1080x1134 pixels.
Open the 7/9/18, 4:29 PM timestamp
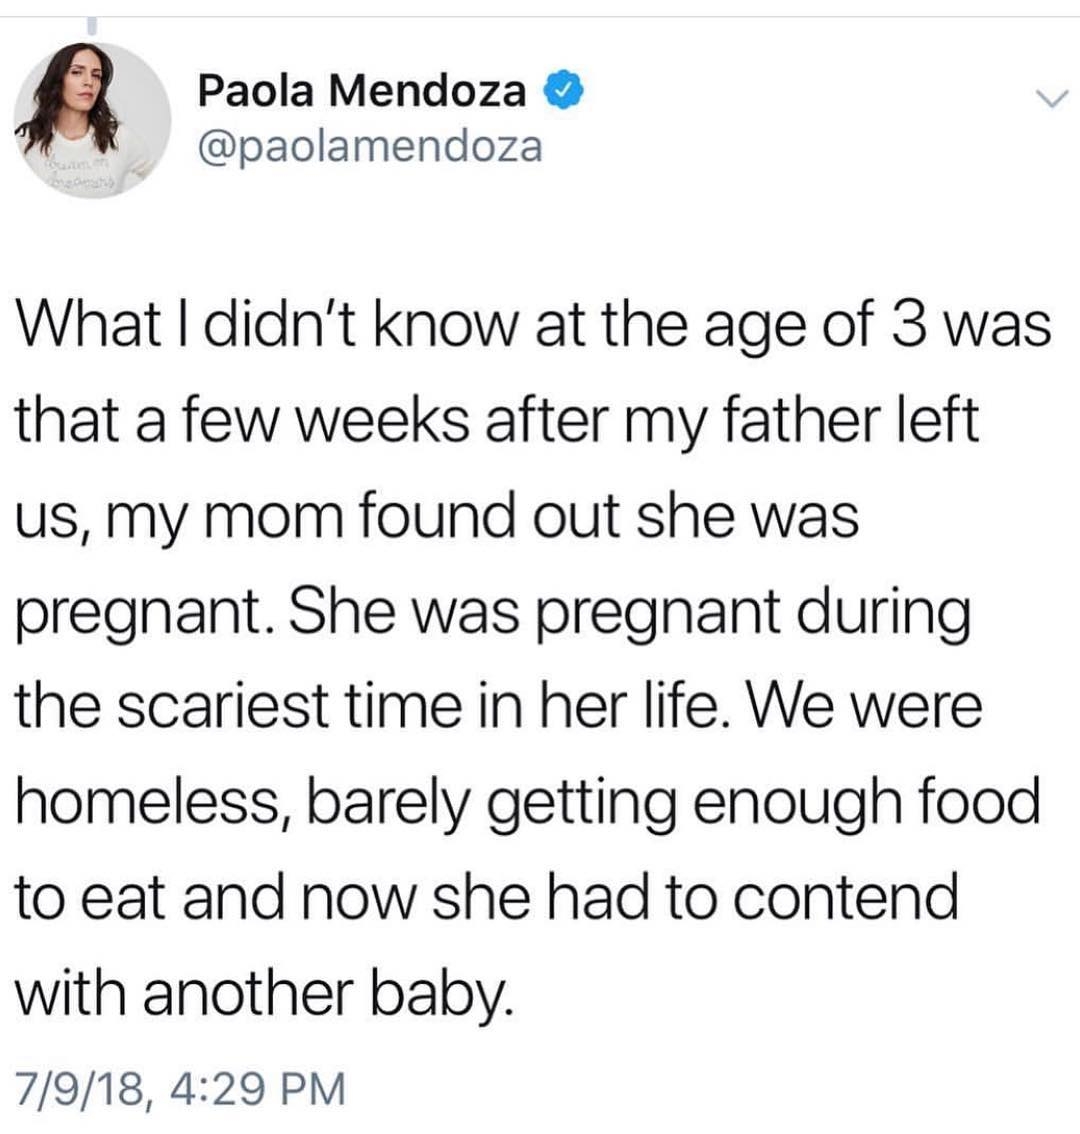(x=180, y=1089)
